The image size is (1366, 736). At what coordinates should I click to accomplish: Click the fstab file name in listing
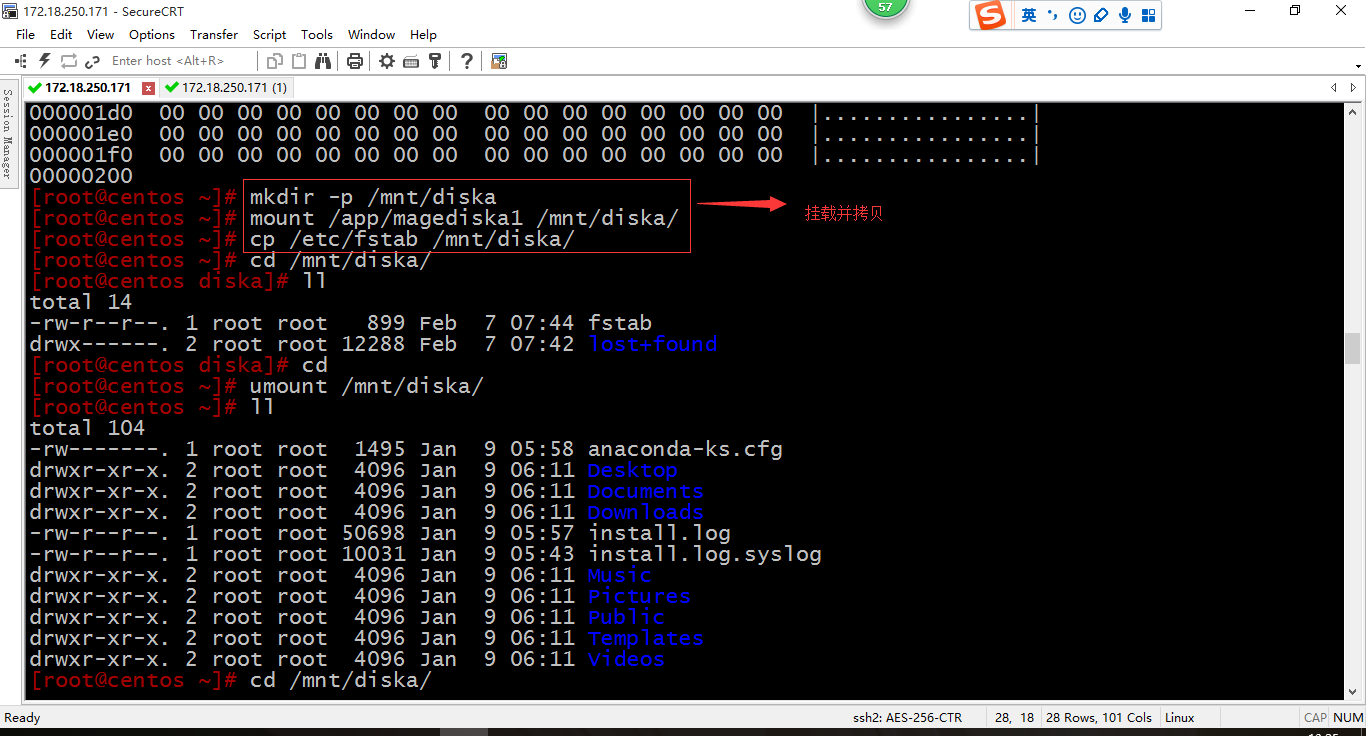(620, 323)
